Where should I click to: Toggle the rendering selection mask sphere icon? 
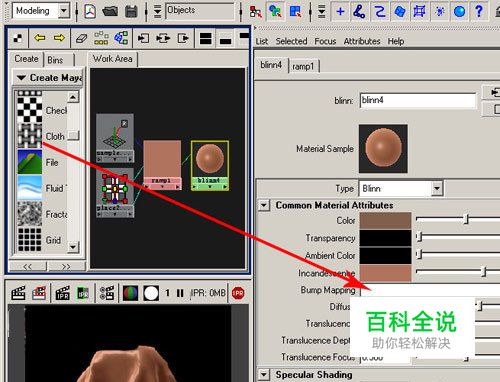click(460, 12)
